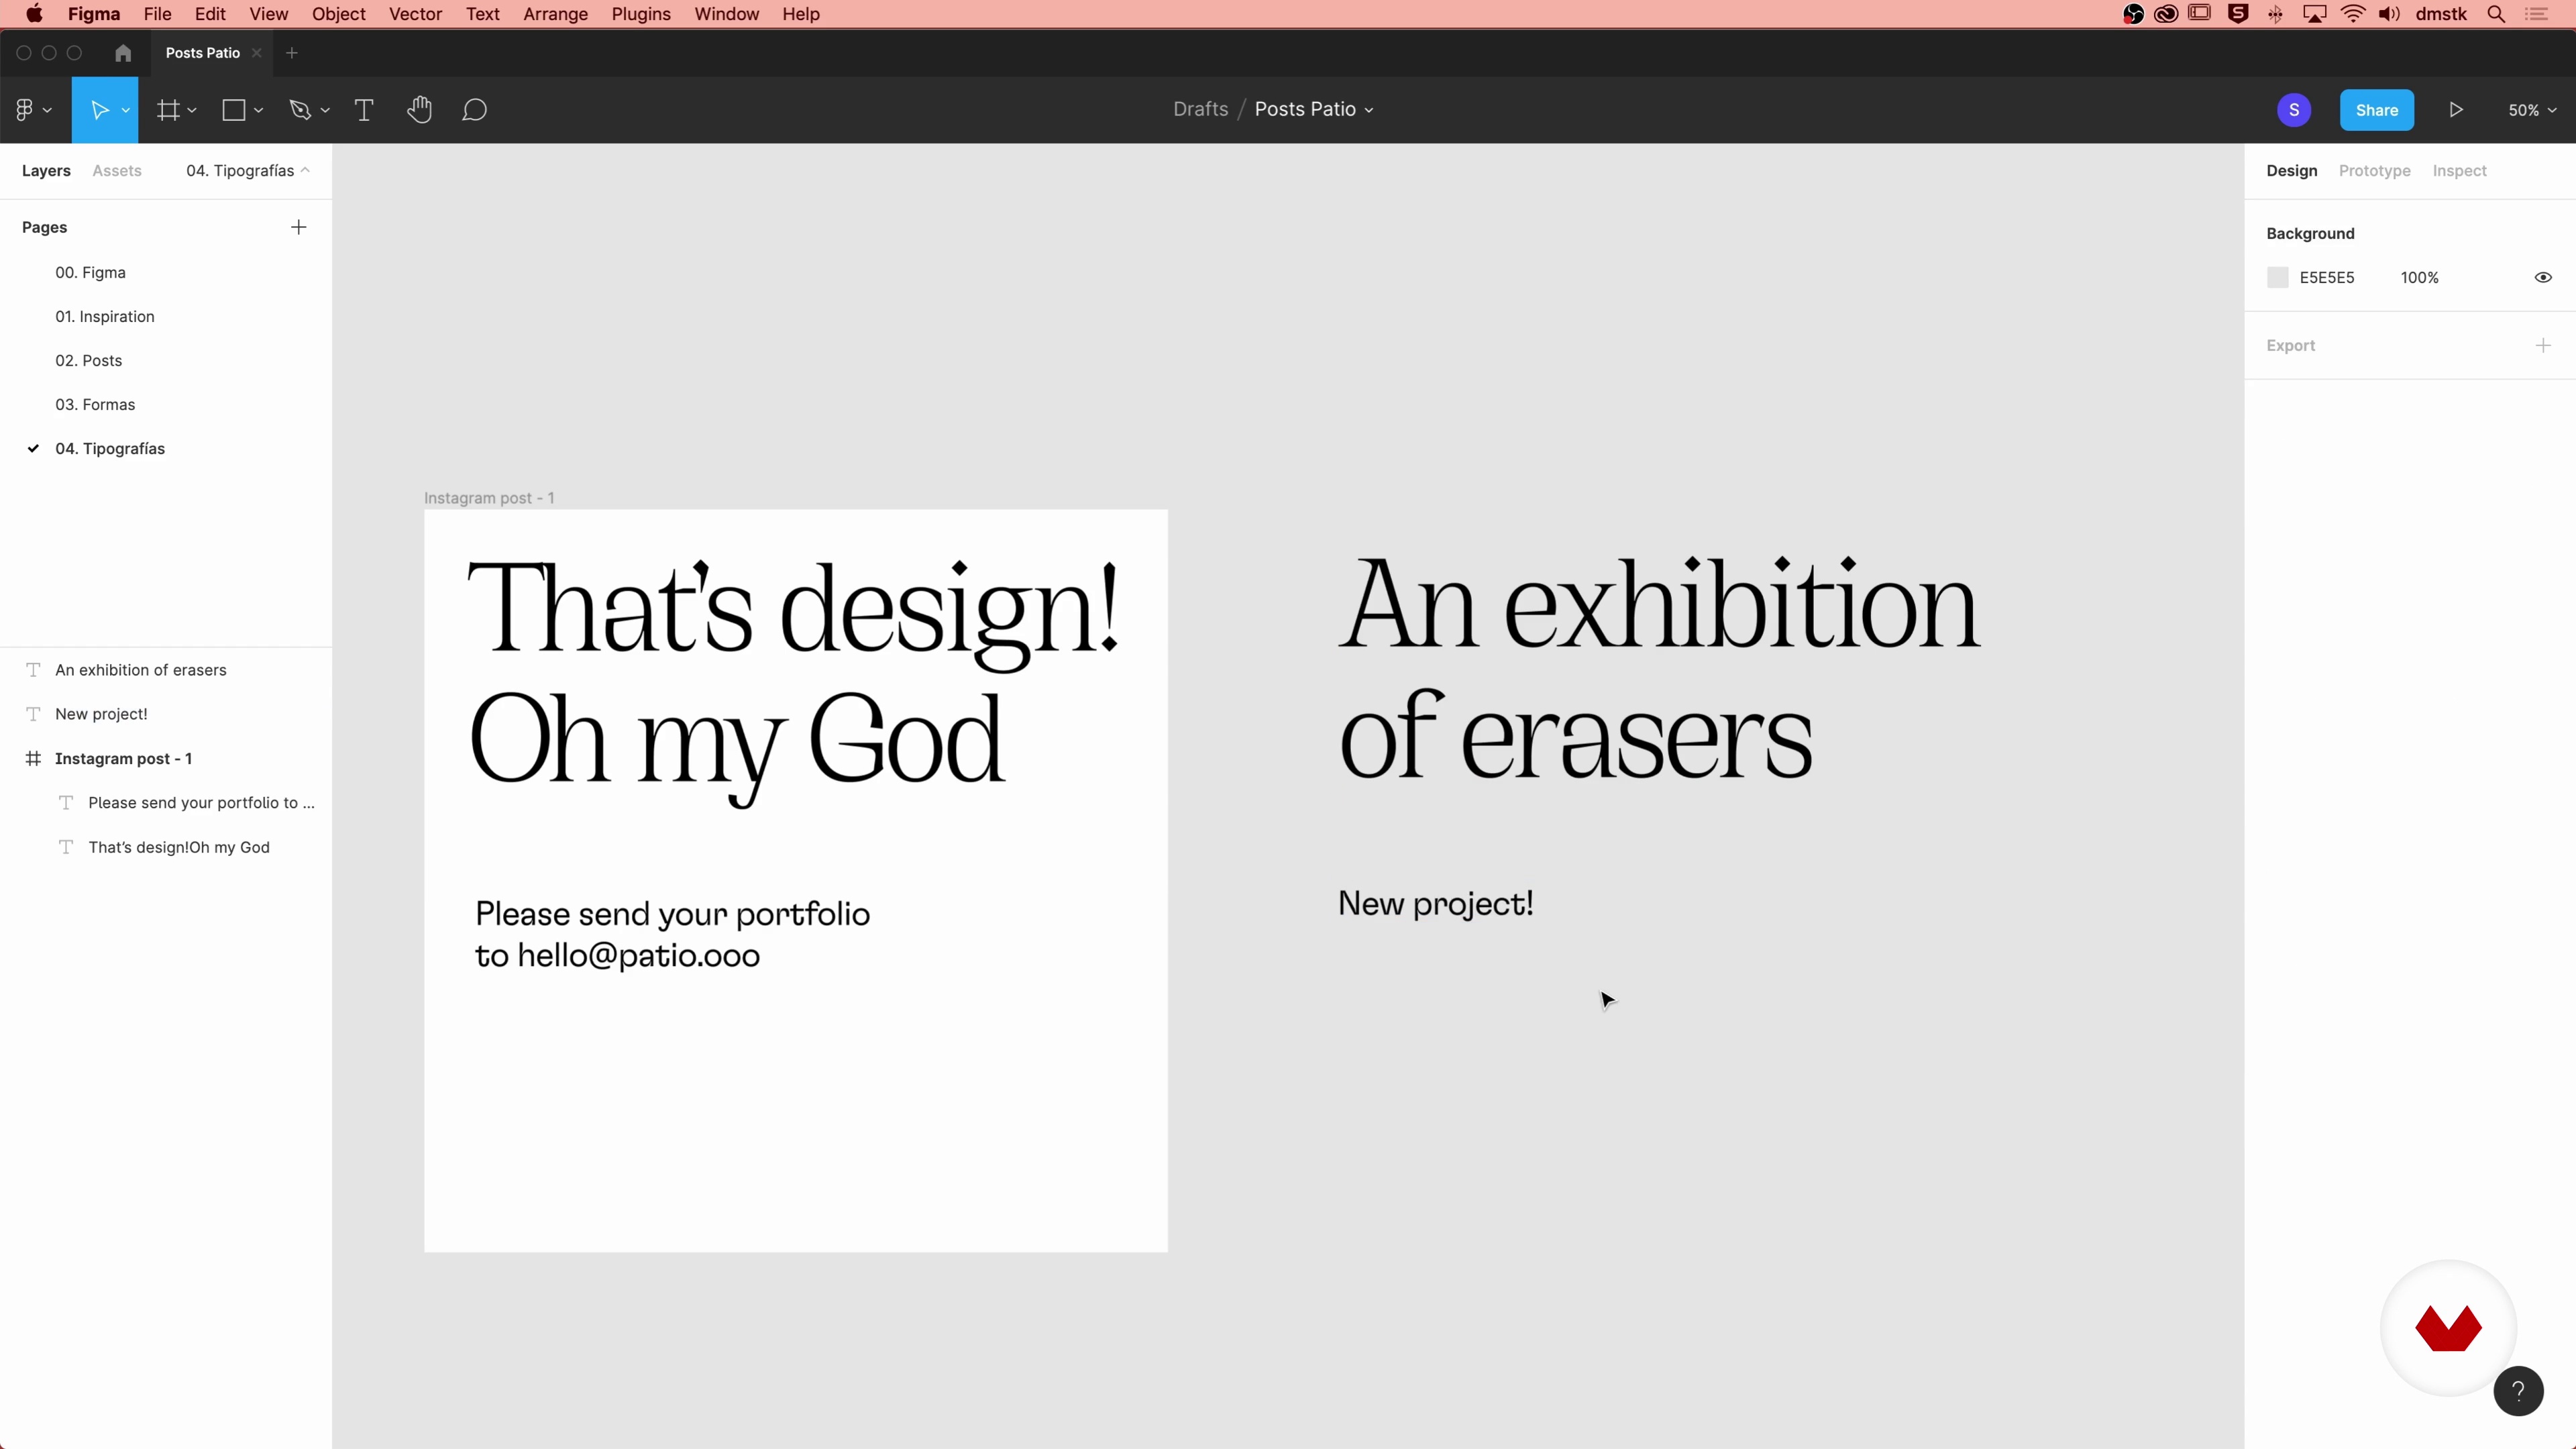Click text layer icon for New project!
The width and height of the screenshot is (2576, 1449).
click(33, 714)
